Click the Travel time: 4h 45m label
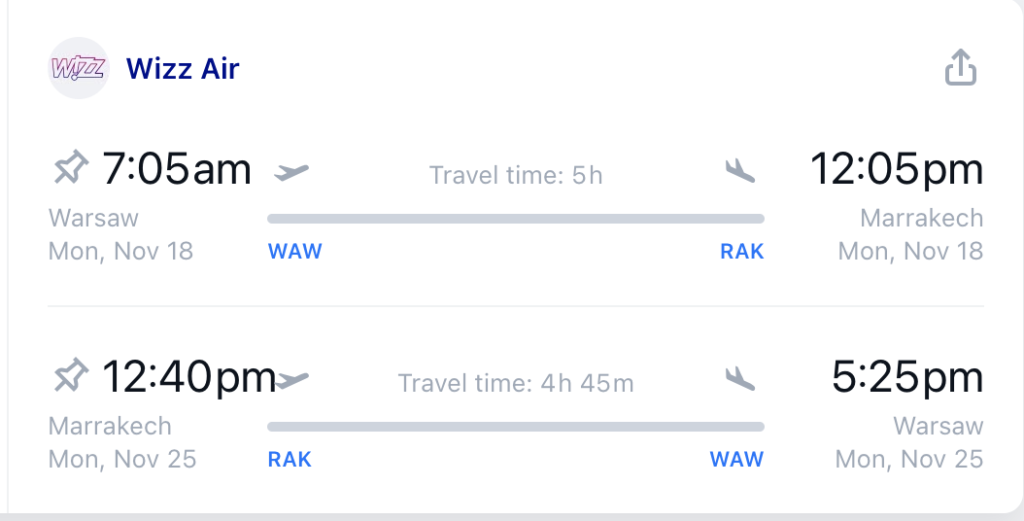Image resolution: width=1024 pixels, height=521 pixels. [516, 383]
